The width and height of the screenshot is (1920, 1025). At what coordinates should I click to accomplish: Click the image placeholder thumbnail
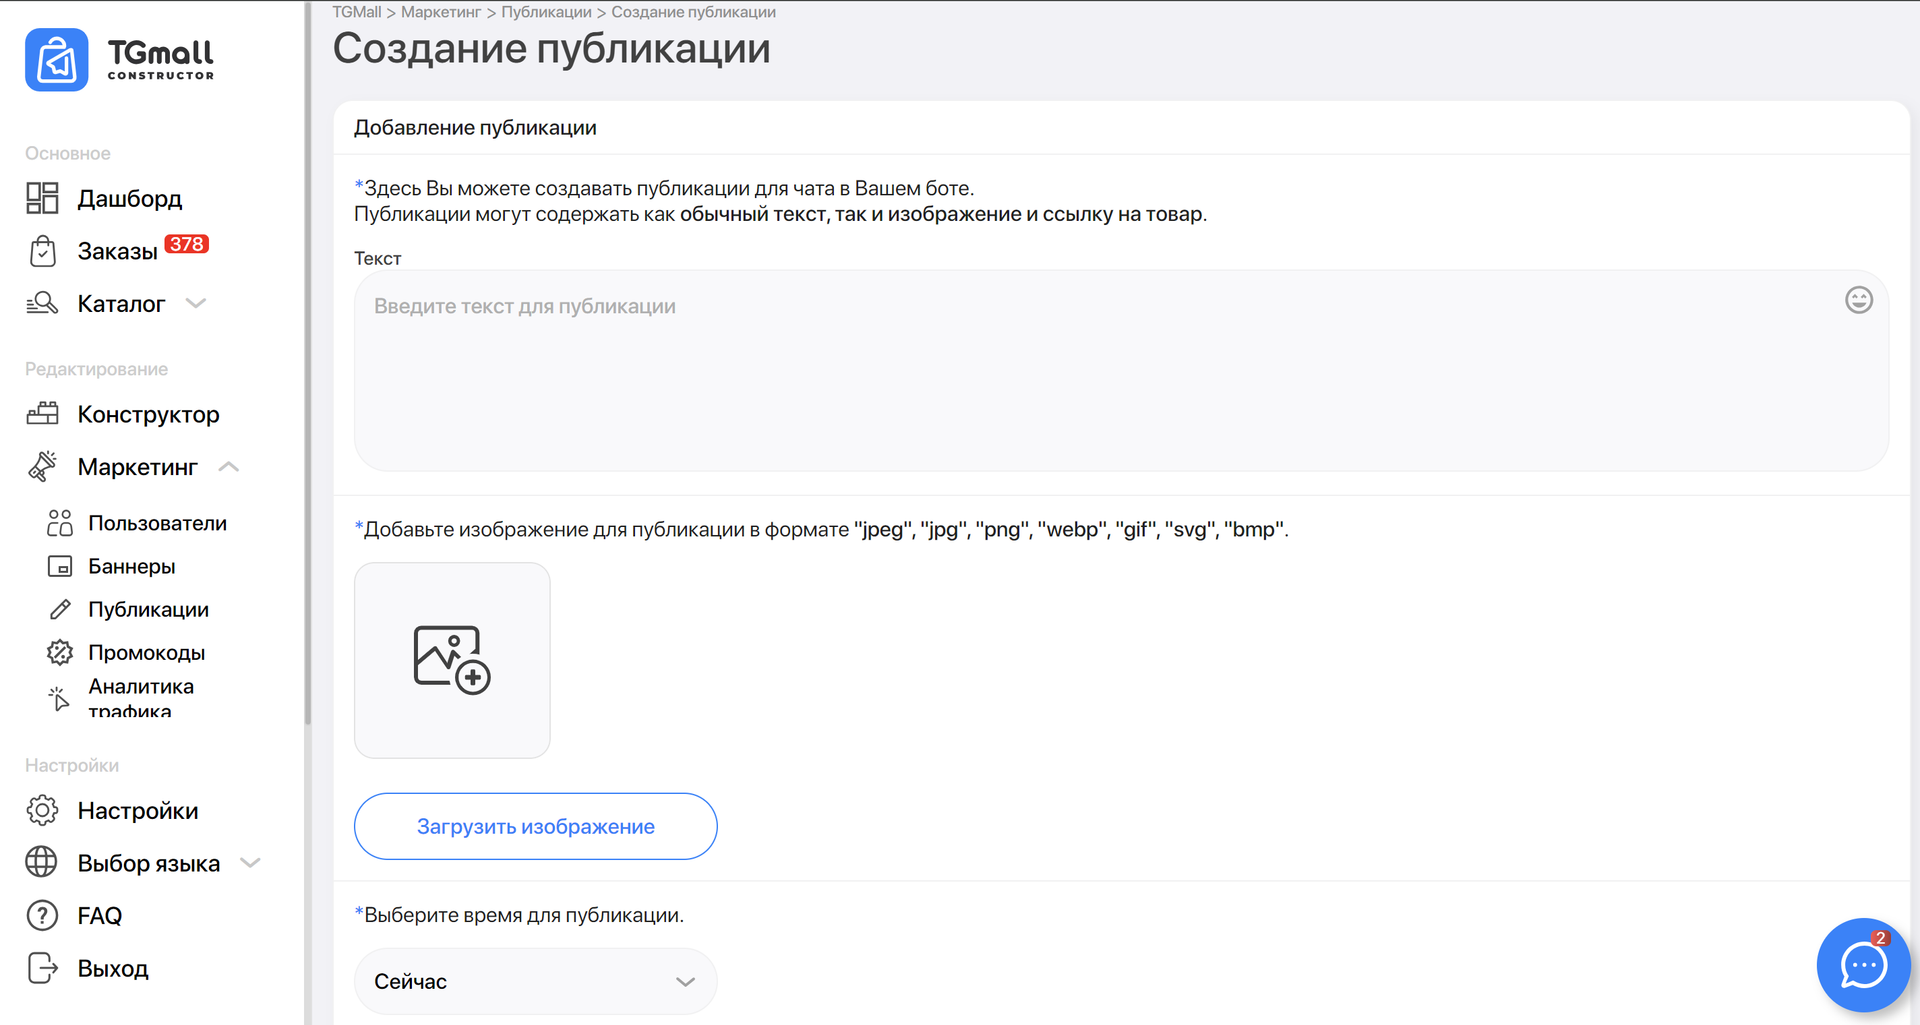pos(452,660)
